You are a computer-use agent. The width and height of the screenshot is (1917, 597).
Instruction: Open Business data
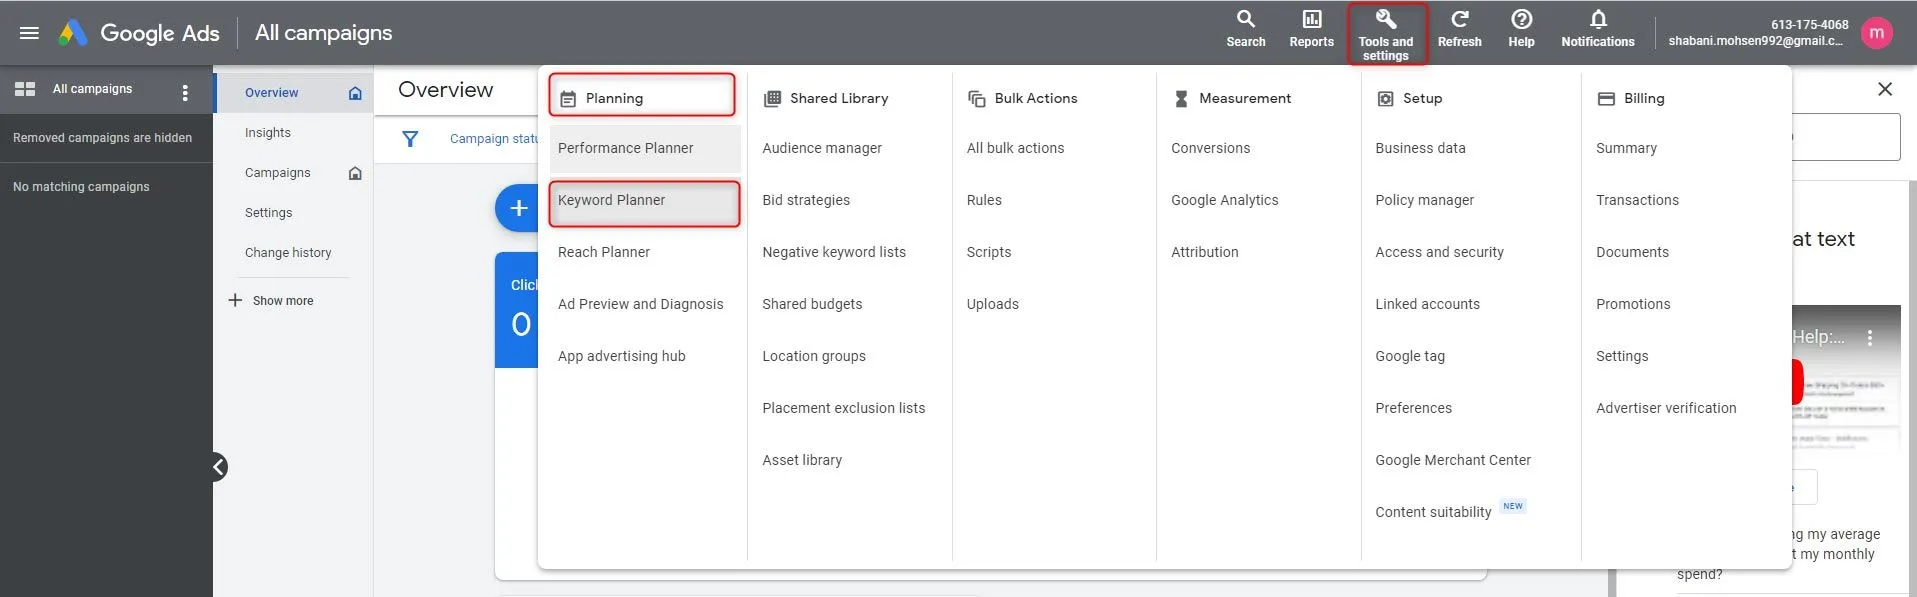click(x=1420, y=148)
